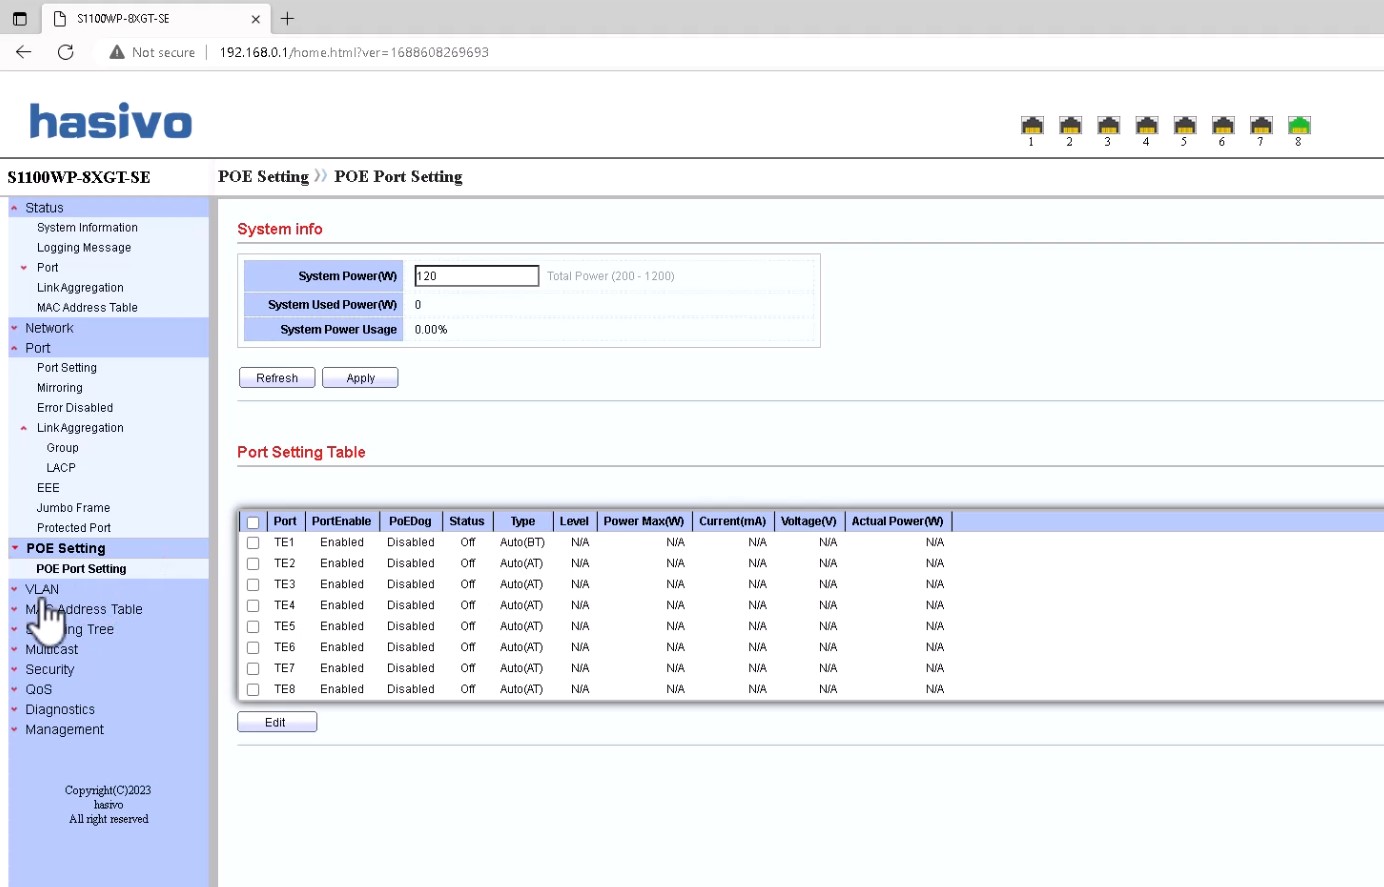This screenshot has width=1384, height=887.
Task: Go back using browser back arrow
Action: pos(24,52)
